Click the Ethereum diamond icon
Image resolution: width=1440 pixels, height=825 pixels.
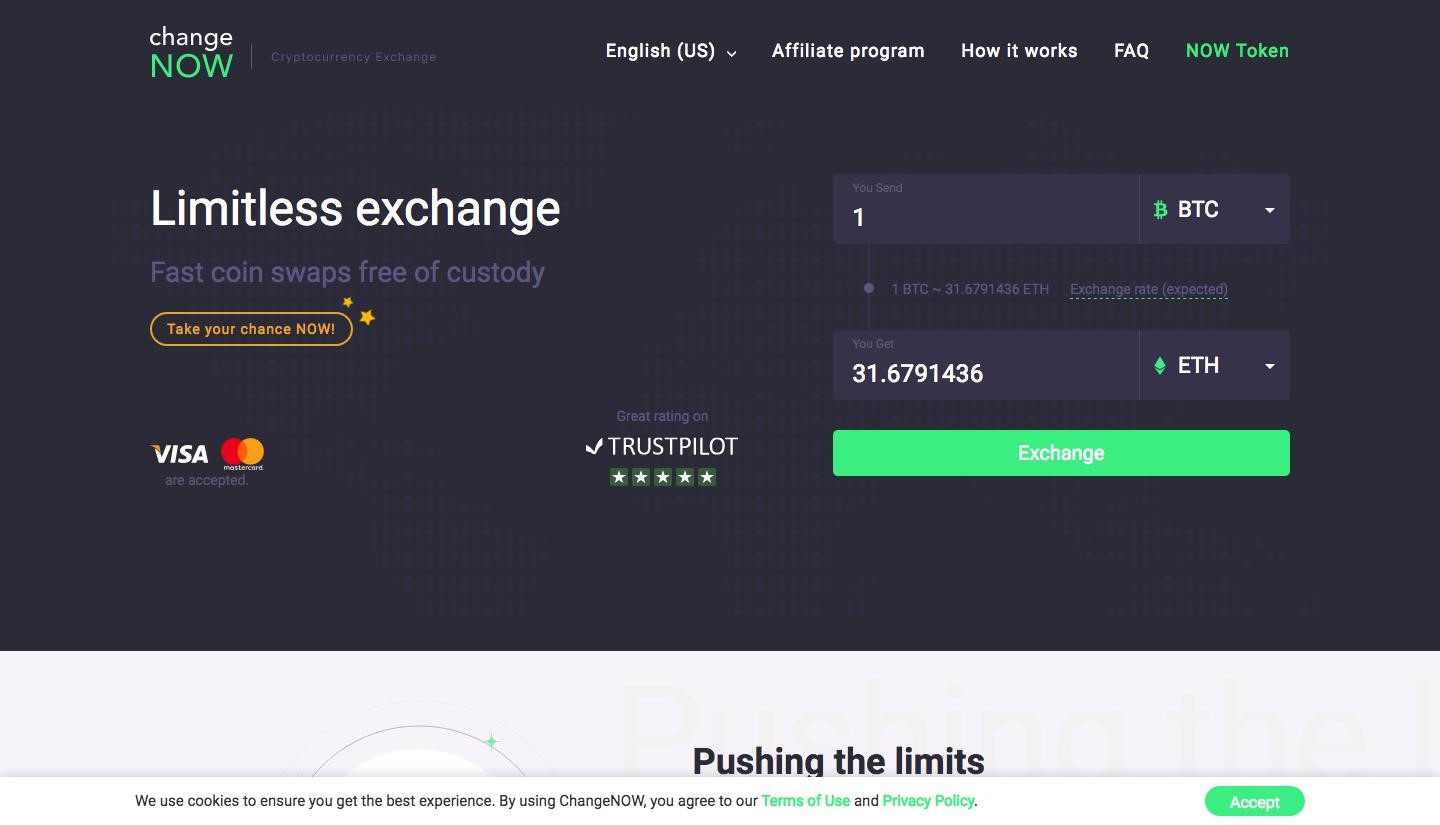[x=1160, y=366]
